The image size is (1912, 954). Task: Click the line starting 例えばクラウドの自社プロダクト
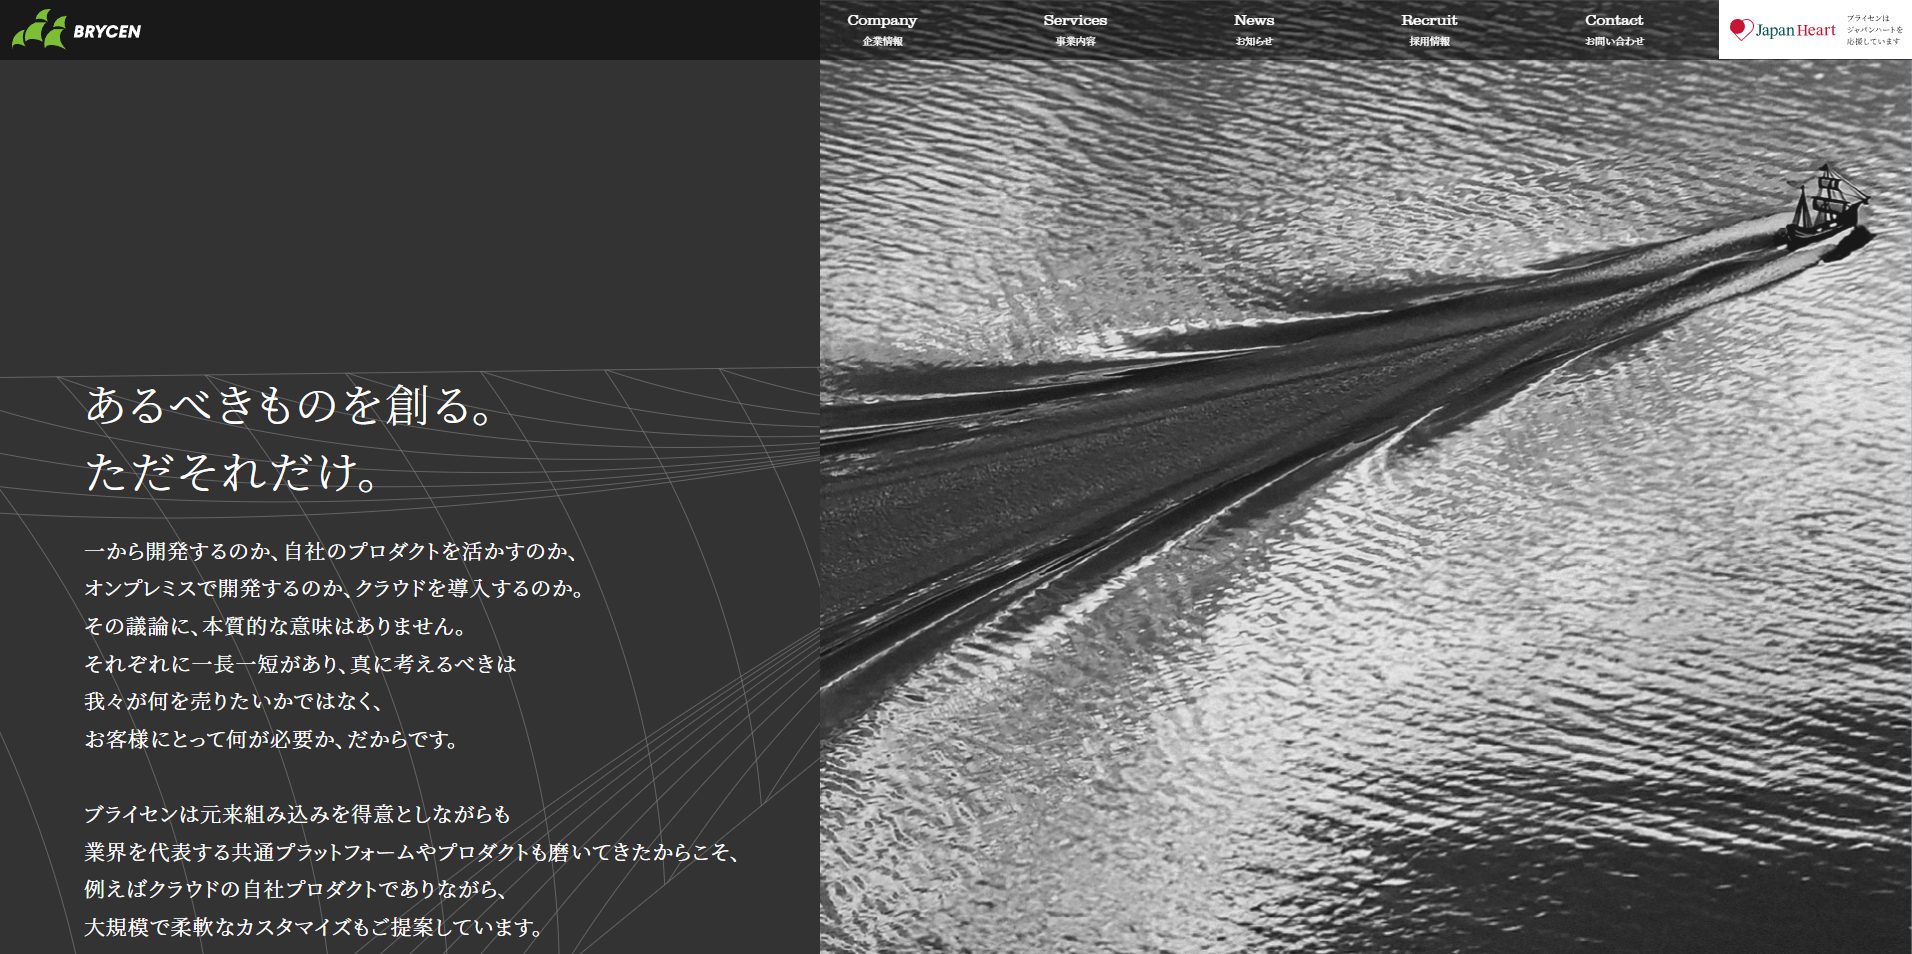click(x=297, y=889)
